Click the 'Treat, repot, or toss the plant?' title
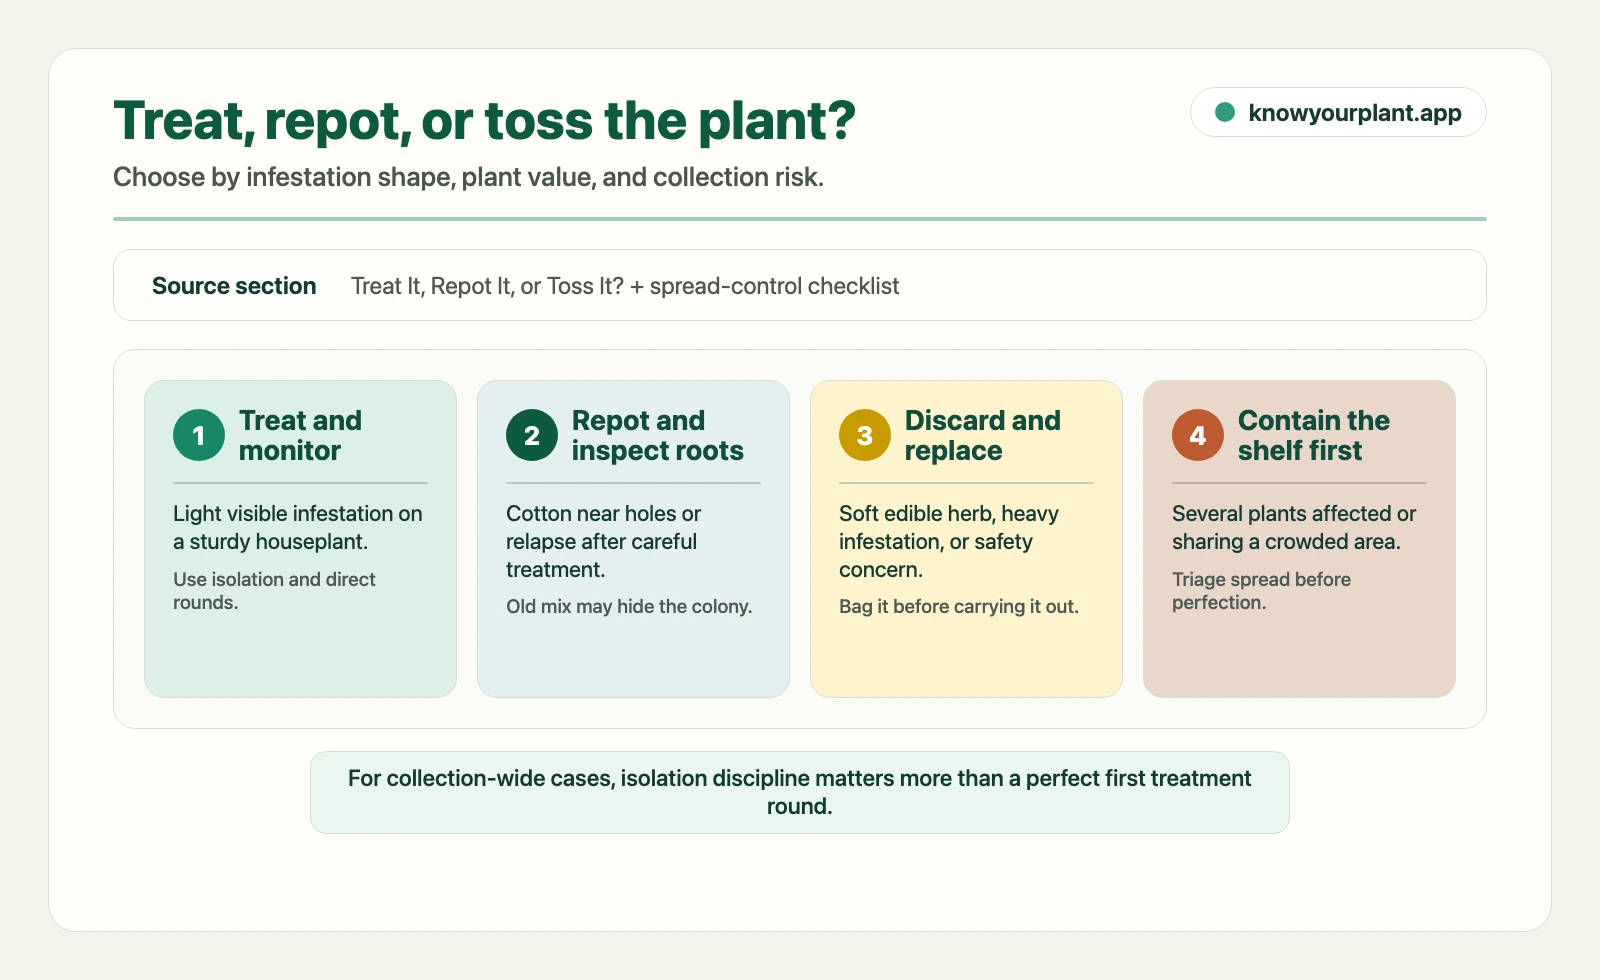Screen dimensions: 1600x980 tap(485, 121)
